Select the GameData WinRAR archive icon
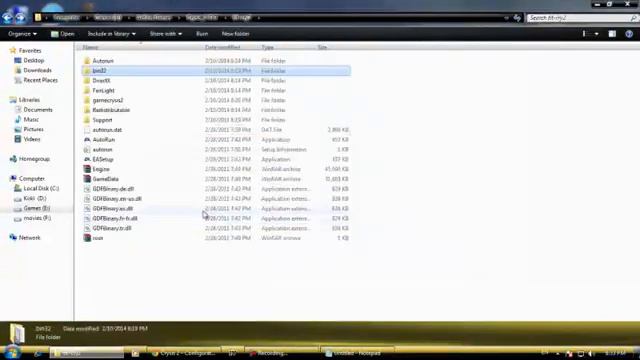640x360 pixels. click(87, 179)
